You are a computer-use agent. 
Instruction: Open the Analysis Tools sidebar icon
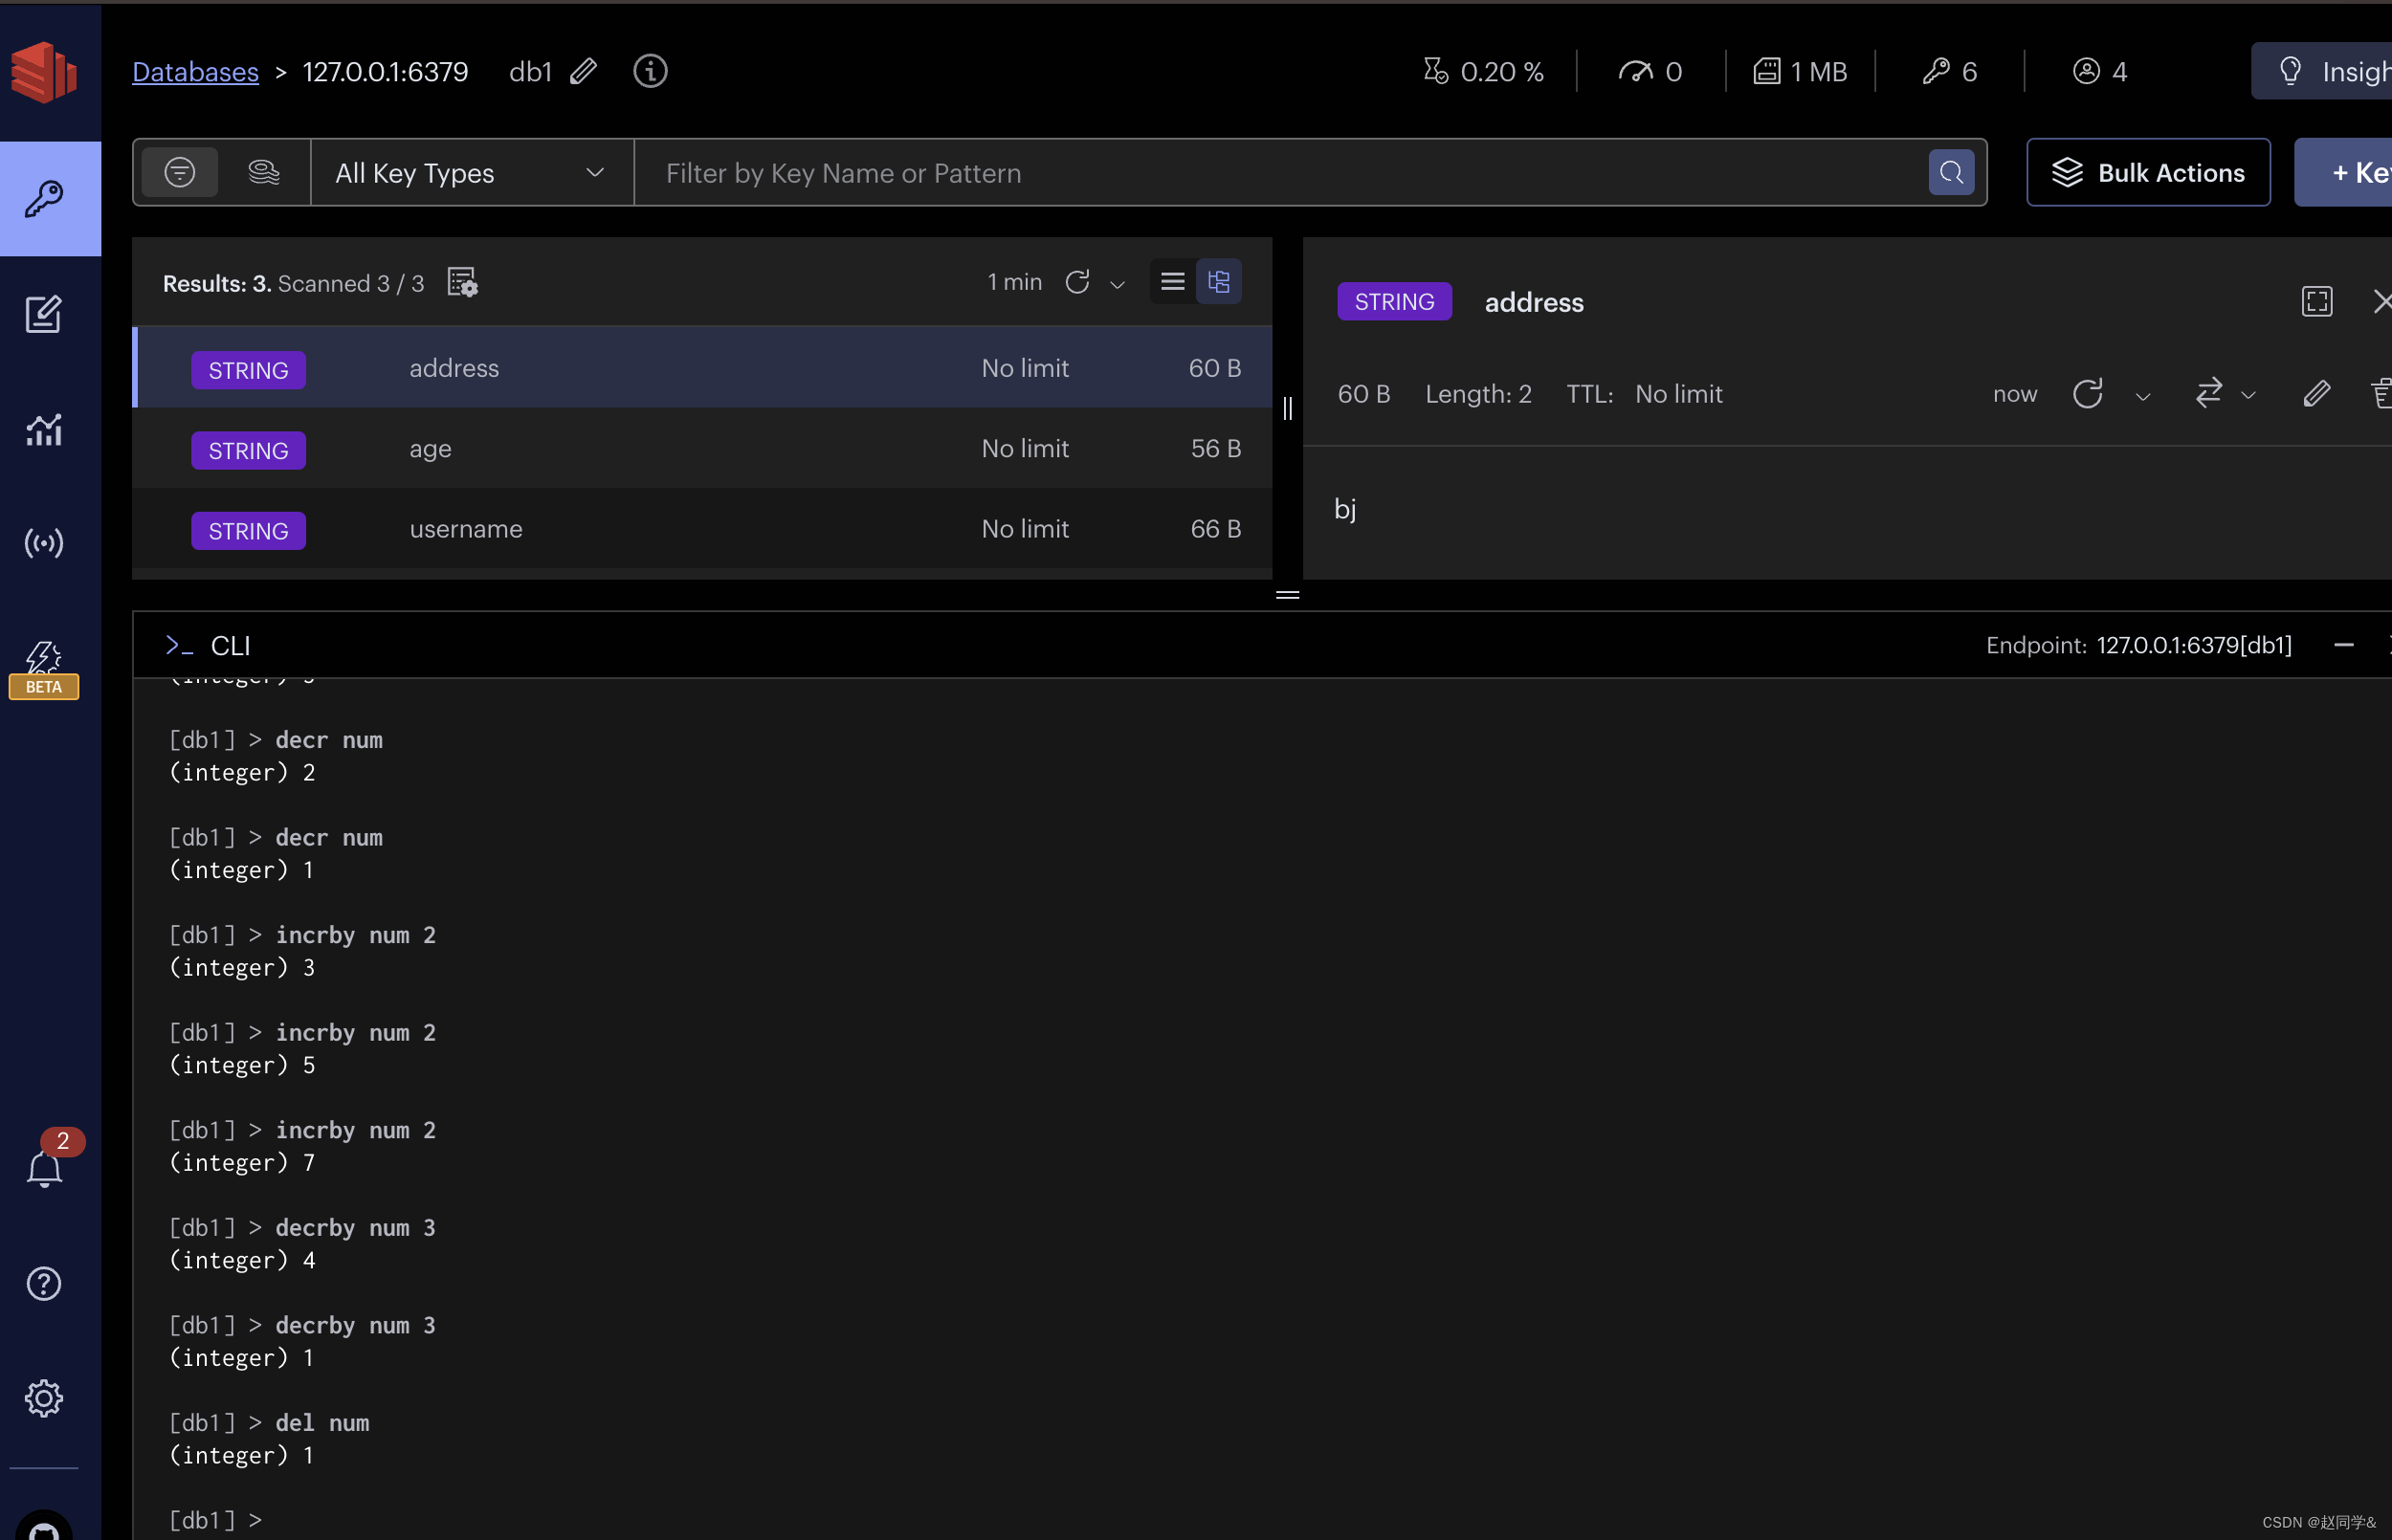(x=43, y=430)
